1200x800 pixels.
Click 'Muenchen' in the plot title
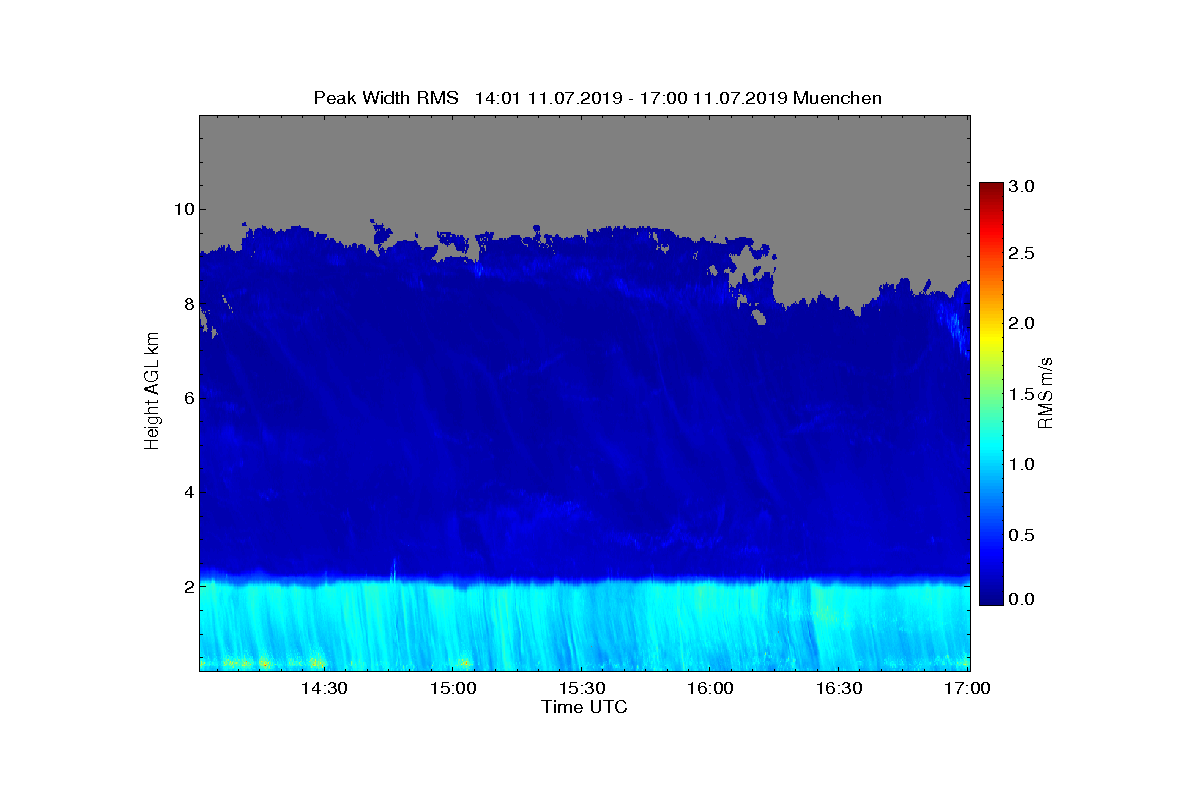click(837, 98)
